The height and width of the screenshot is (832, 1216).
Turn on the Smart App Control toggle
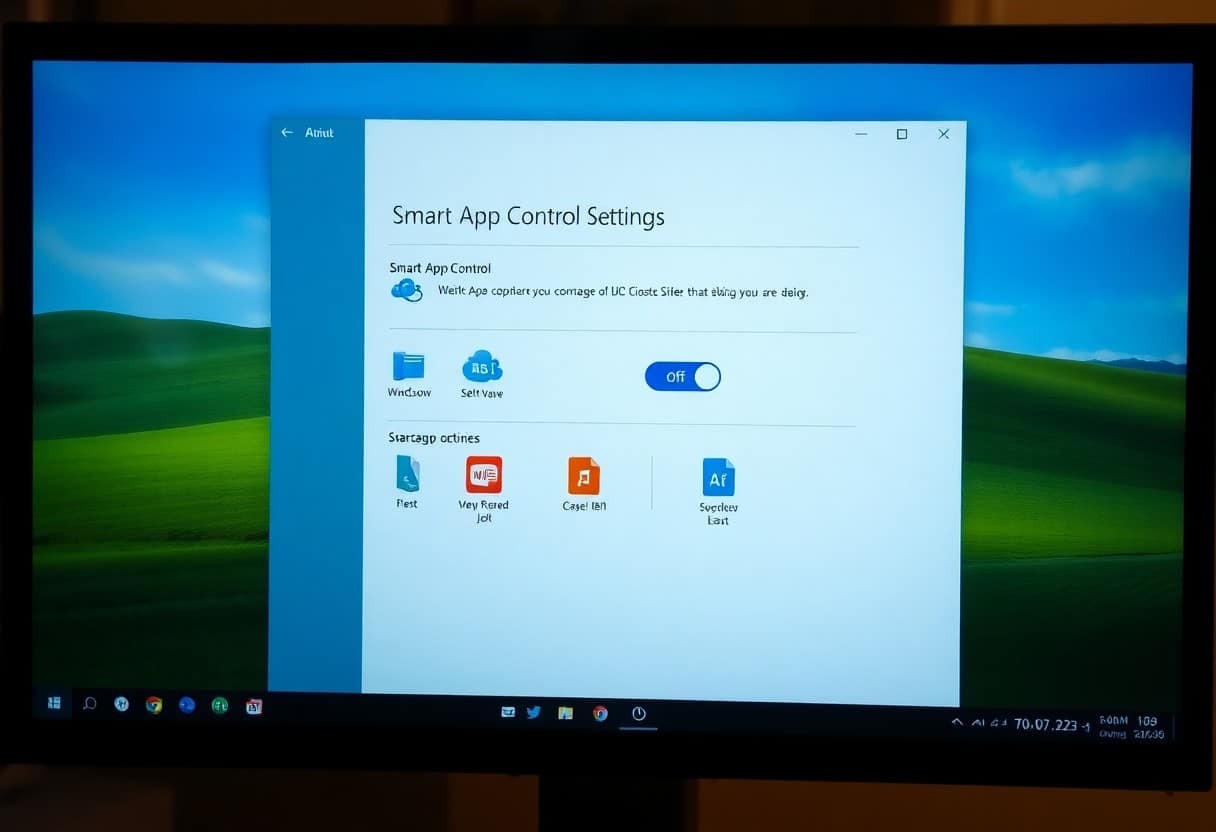click(x=683, y=376)
